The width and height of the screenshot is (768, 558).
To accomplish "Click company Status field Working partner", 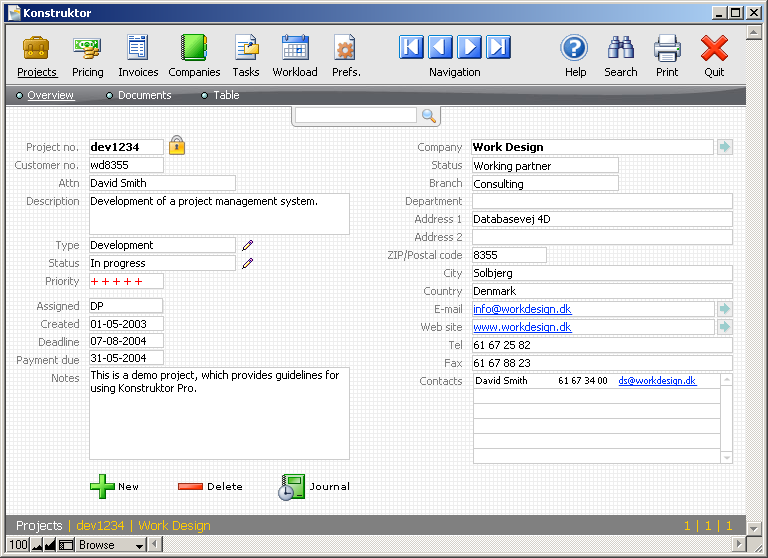I will [545, 166].
